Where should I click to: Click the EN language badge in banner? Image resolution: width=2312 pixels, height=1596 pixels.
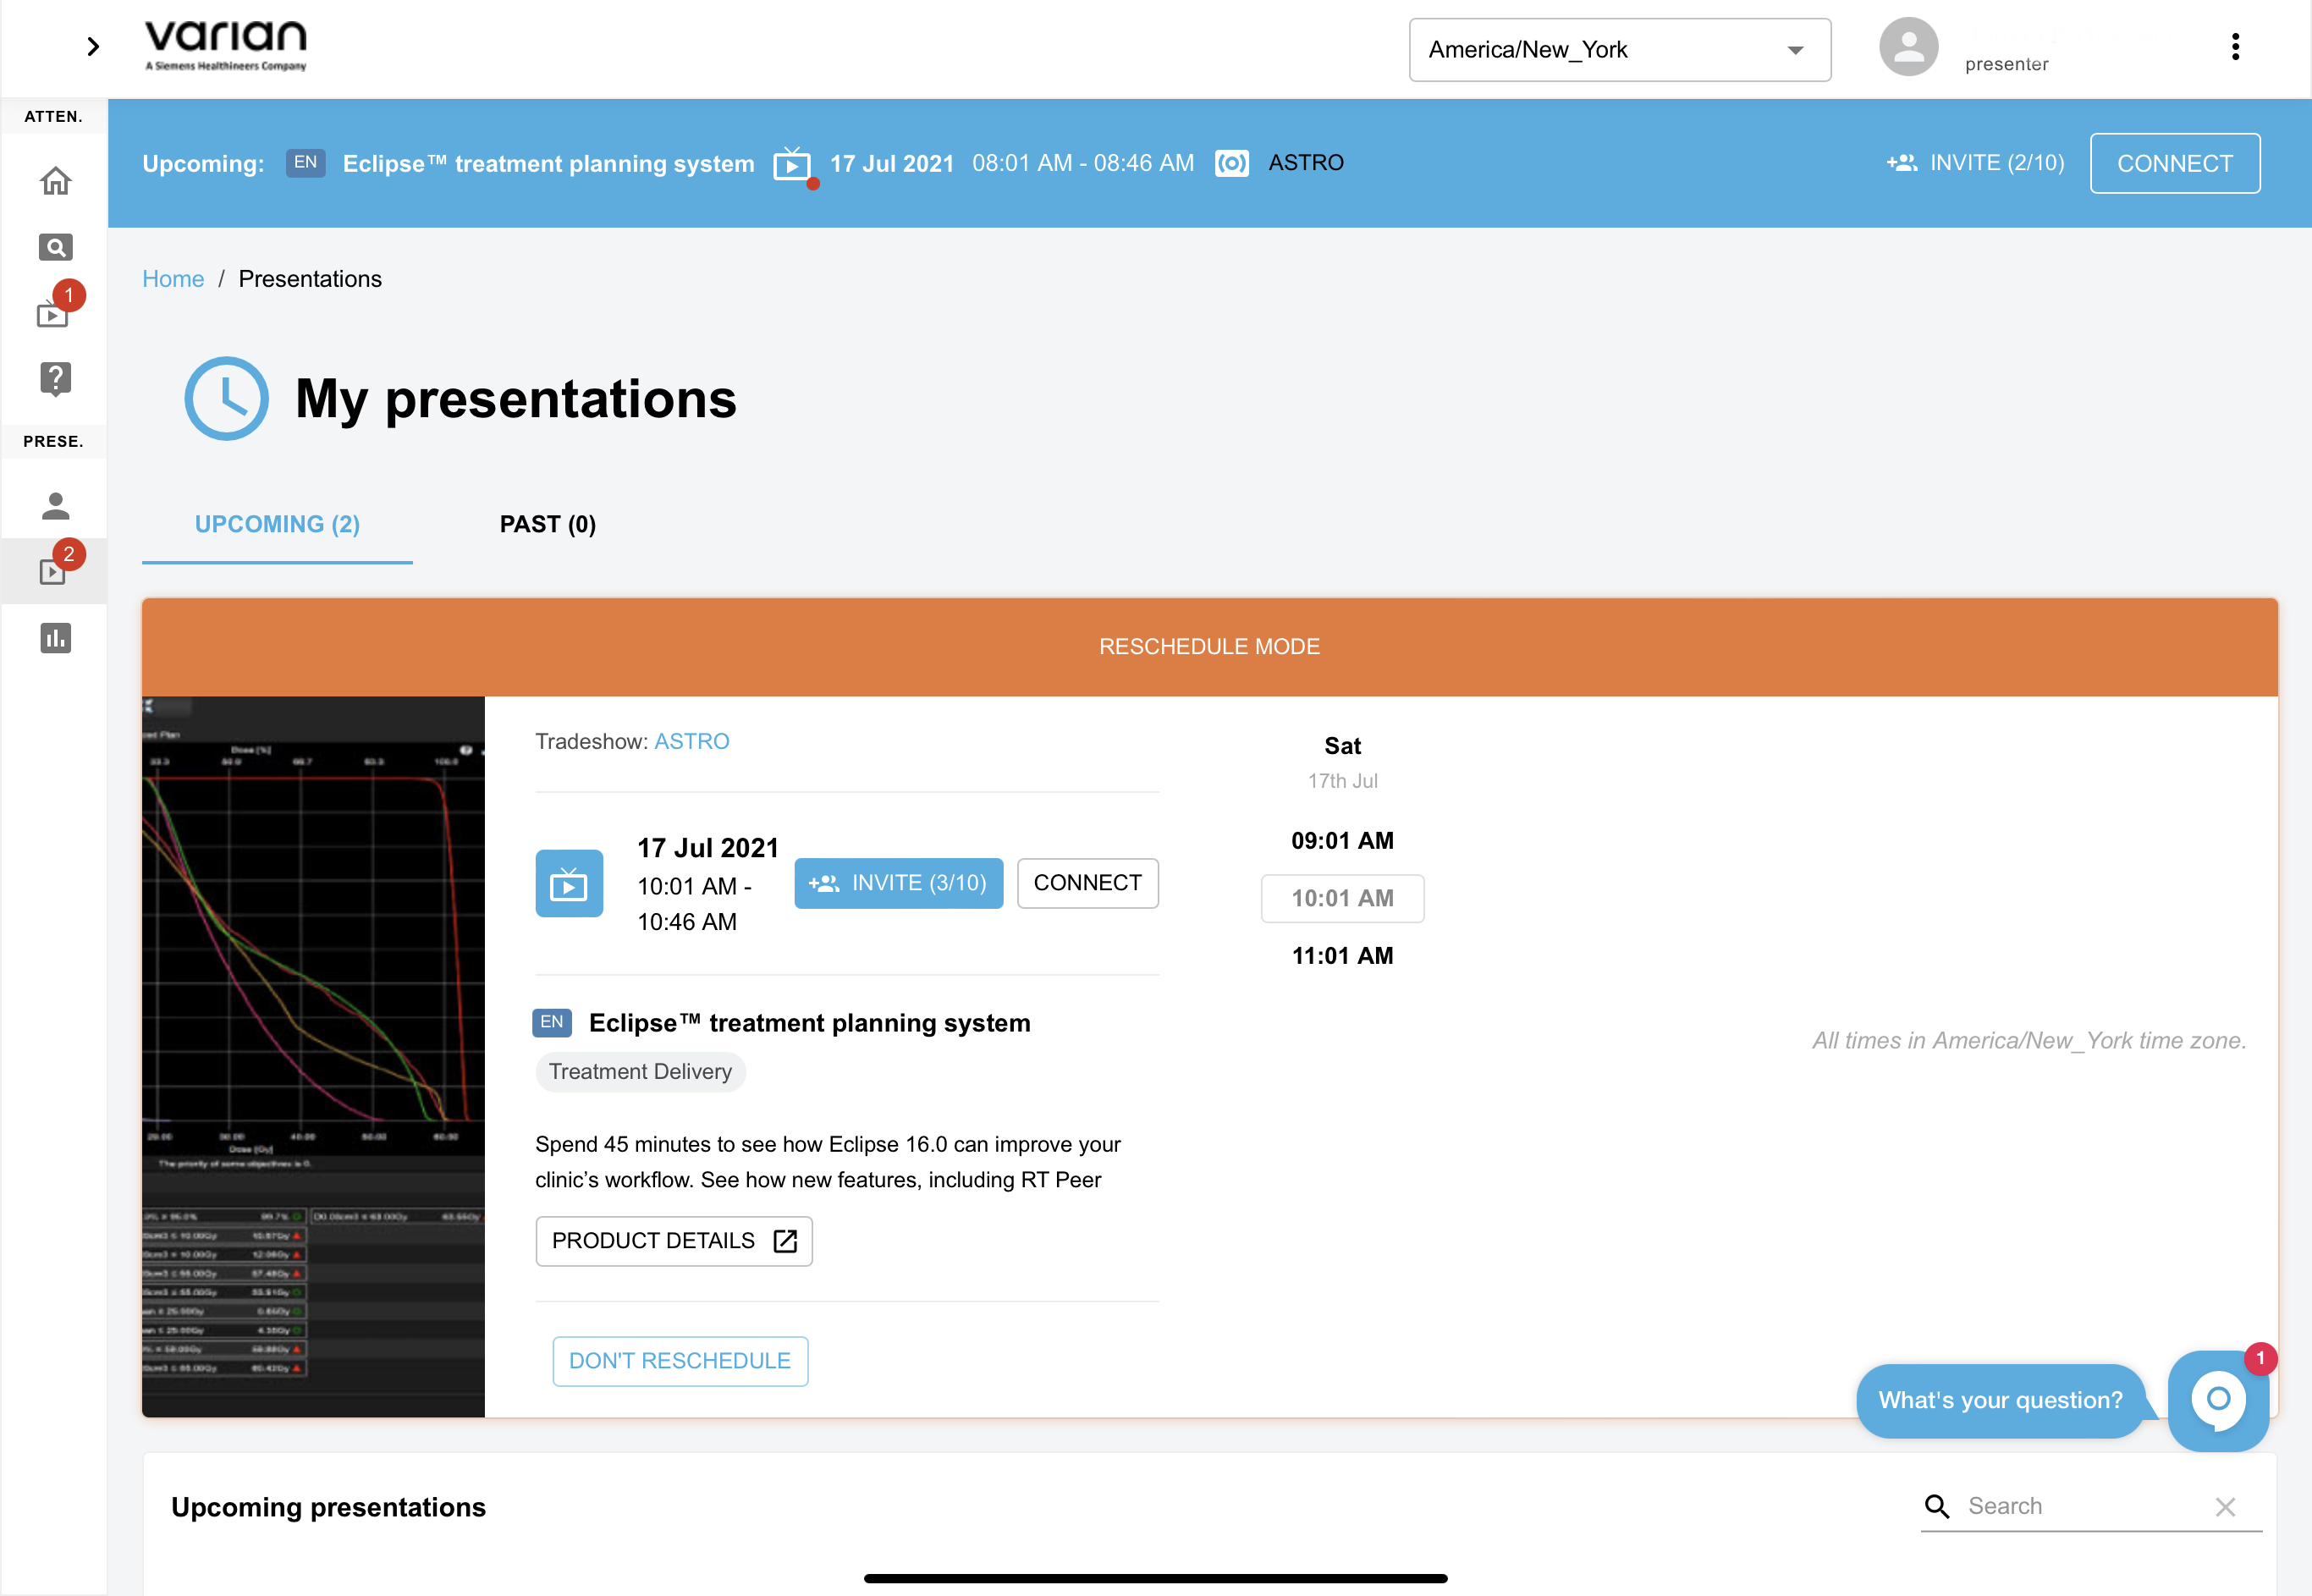point(305,163)
